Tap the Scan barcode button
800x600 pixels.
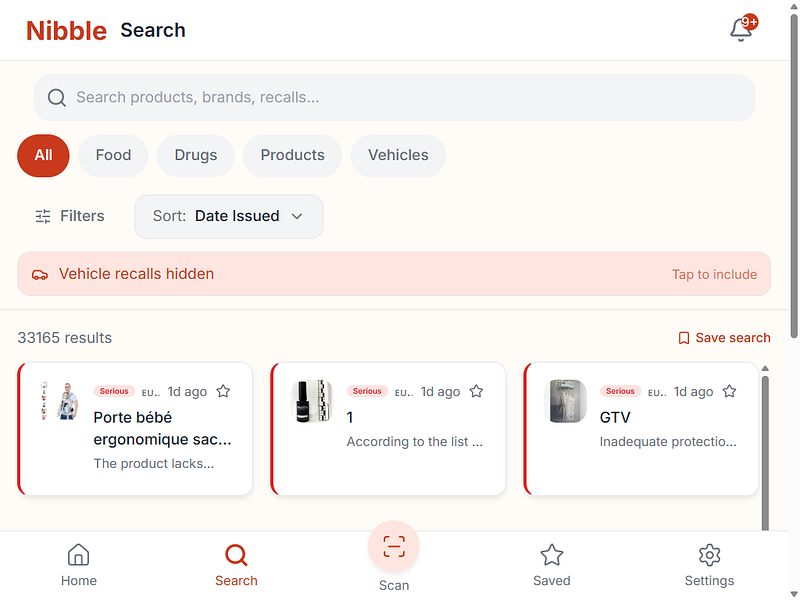point(394,546)
